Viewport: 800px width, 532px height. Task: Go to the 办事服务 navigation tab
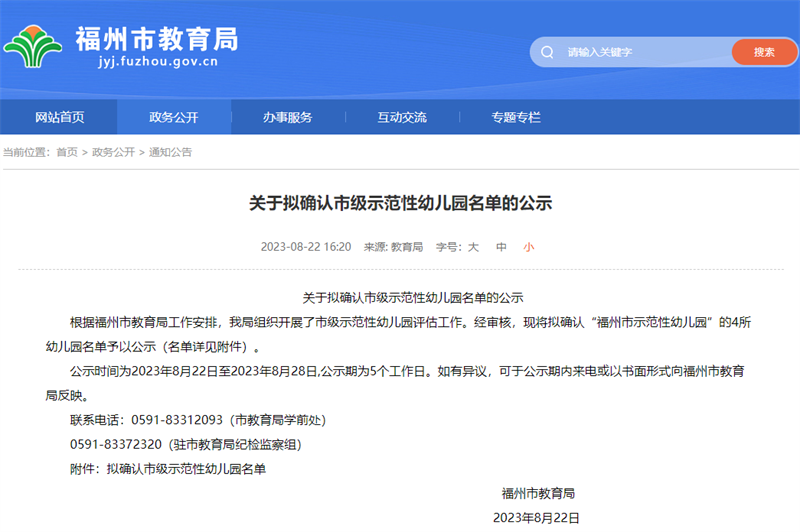288,117
